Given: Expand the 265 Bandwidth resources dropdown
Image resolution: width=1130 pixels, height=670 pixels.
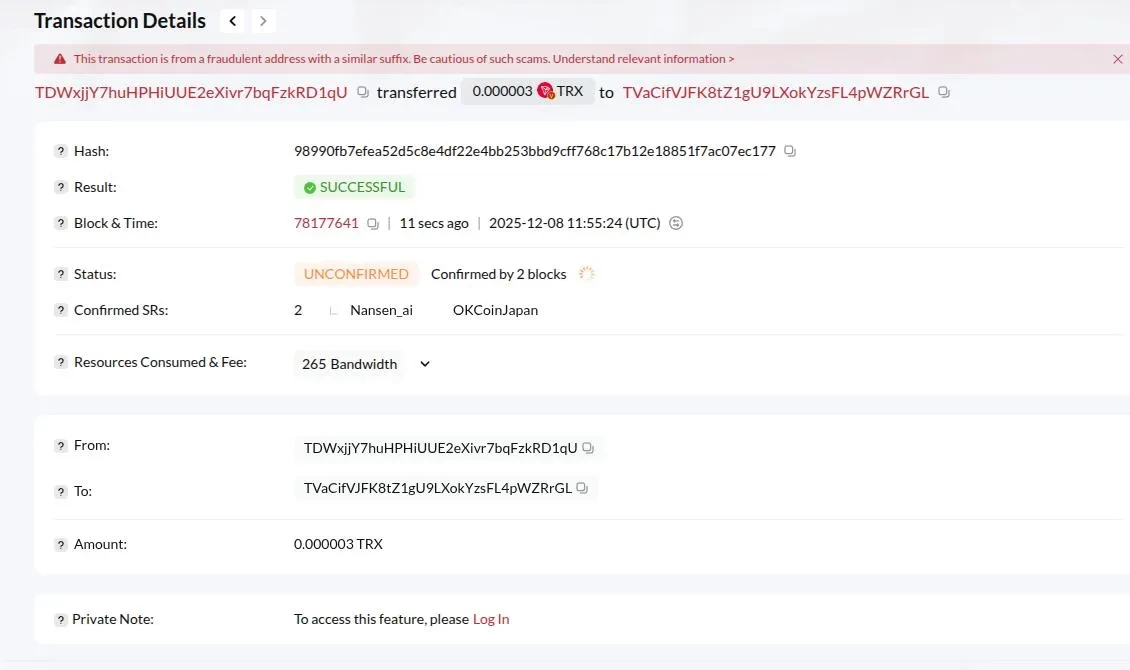Looking at the screenshot, I should coord(424,364).
